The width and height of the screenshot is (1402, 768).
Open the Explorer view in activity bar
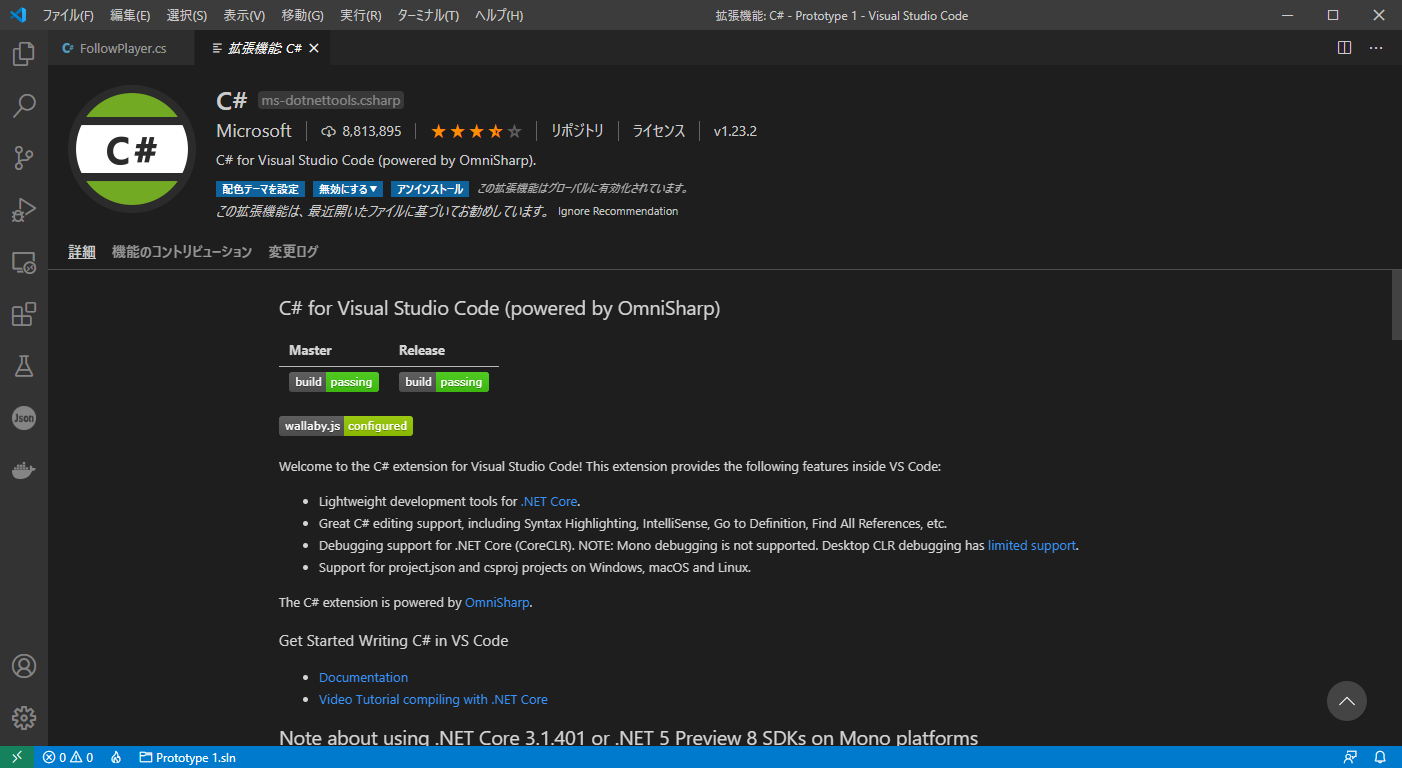click(x=24, y=54)
